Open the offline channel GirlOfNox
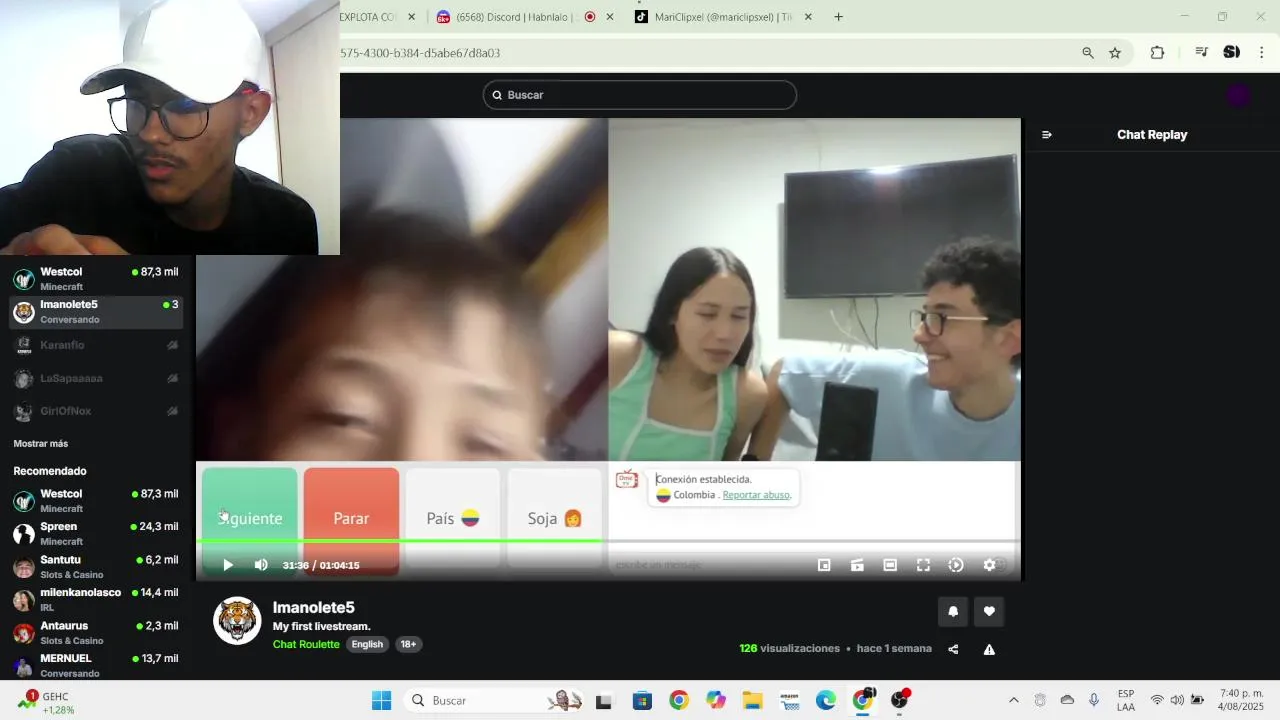Viewport: 1280px width, 720px height. click(96, 411)
